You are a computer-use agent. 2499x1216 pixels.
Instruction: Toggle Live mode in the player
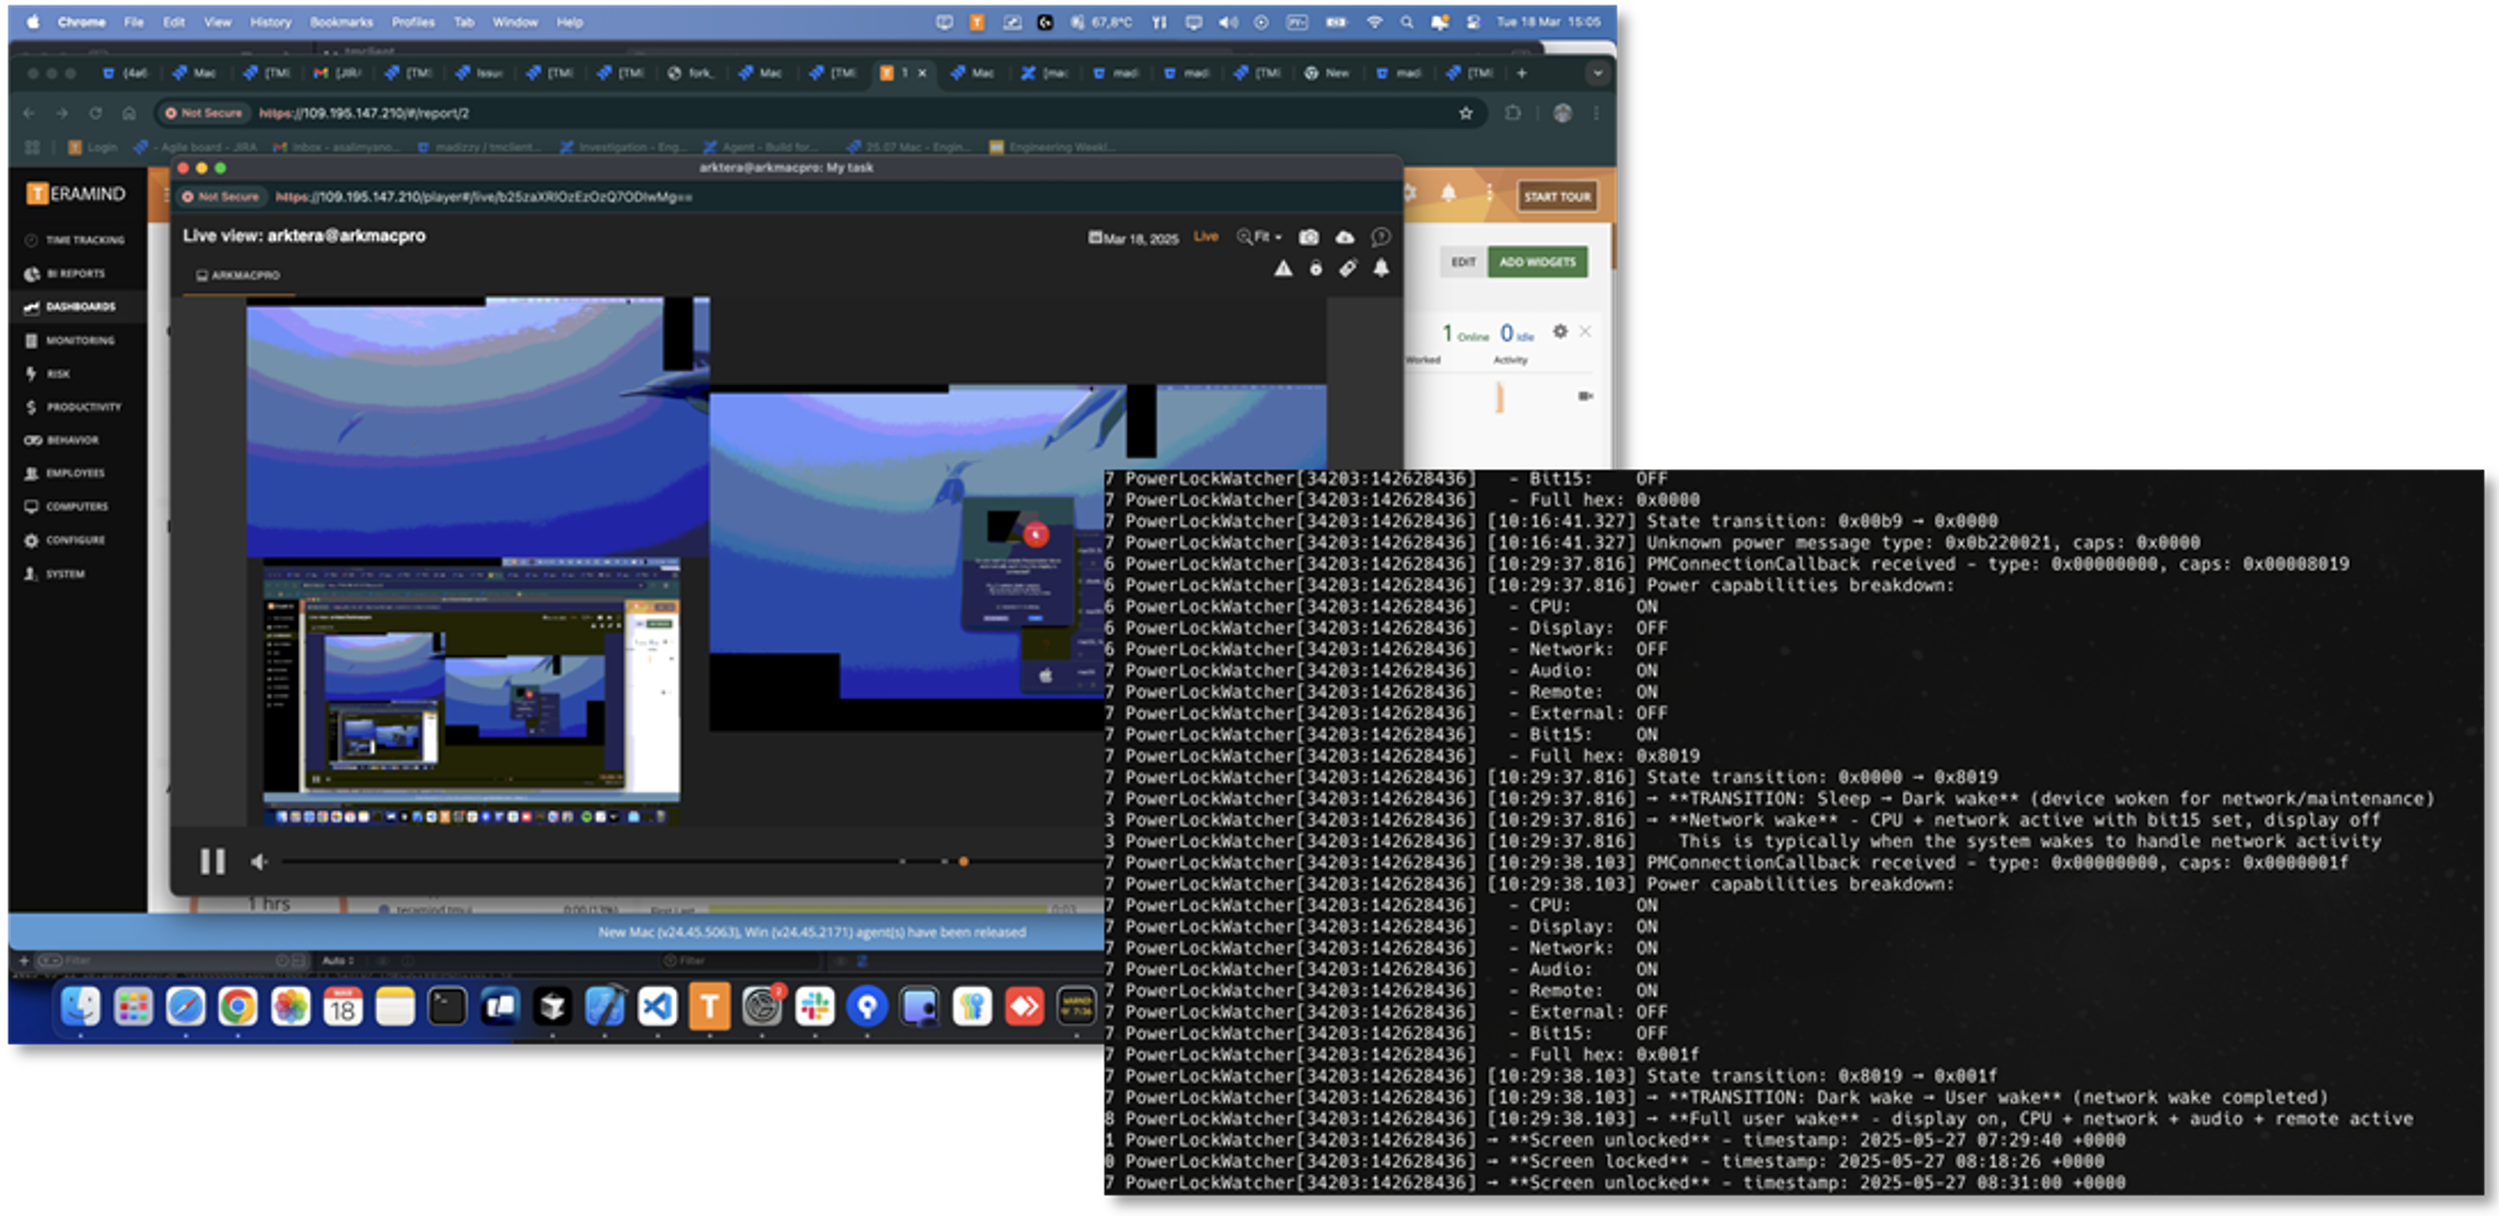[1206, 237]
